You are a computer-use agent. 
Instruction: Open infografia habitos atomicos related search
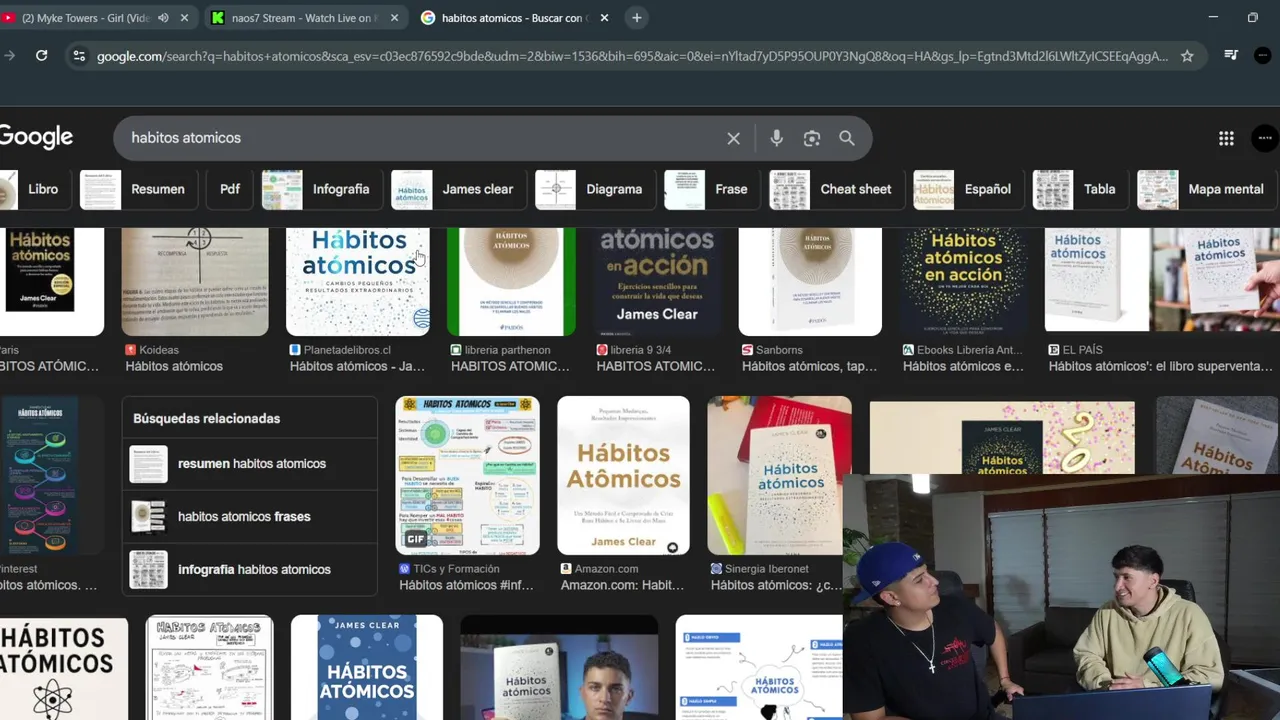250,570
